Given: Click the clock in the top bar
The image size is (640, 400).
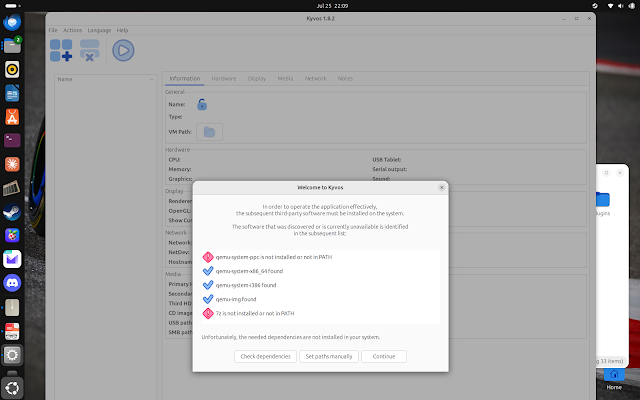Looking at the screenshot, I should click(x=332, y=6).
